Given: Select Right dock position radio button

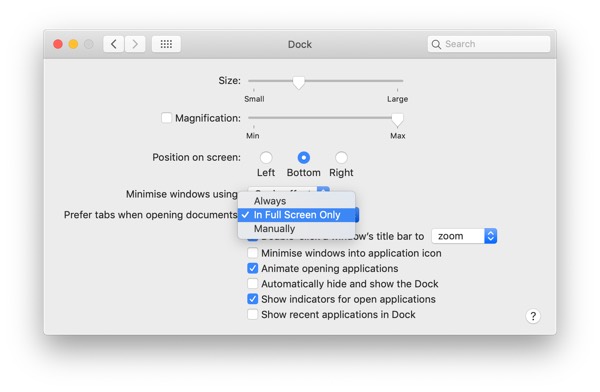Looking at the screenshot, I should [x=341, y=158].
